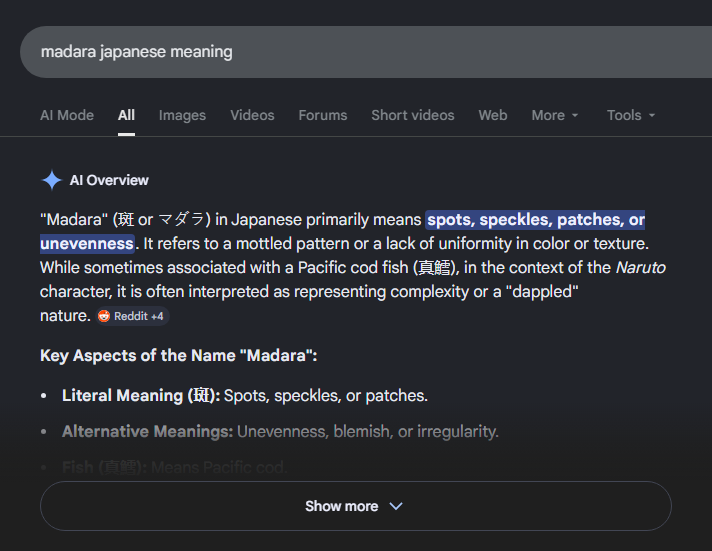The width and height of the screenshot is (712, 551).
Task: Go to the Forums tab
Action: click(322, 115)
